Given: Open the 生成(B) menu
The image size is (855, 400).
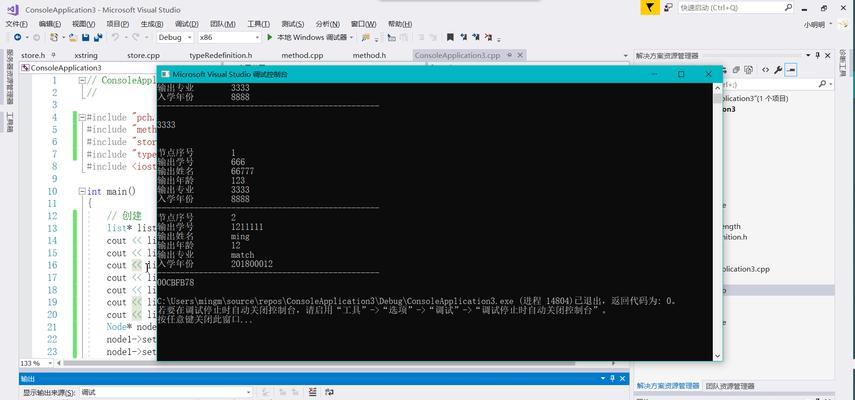Looking at the screenshot, I should point(152,24).
